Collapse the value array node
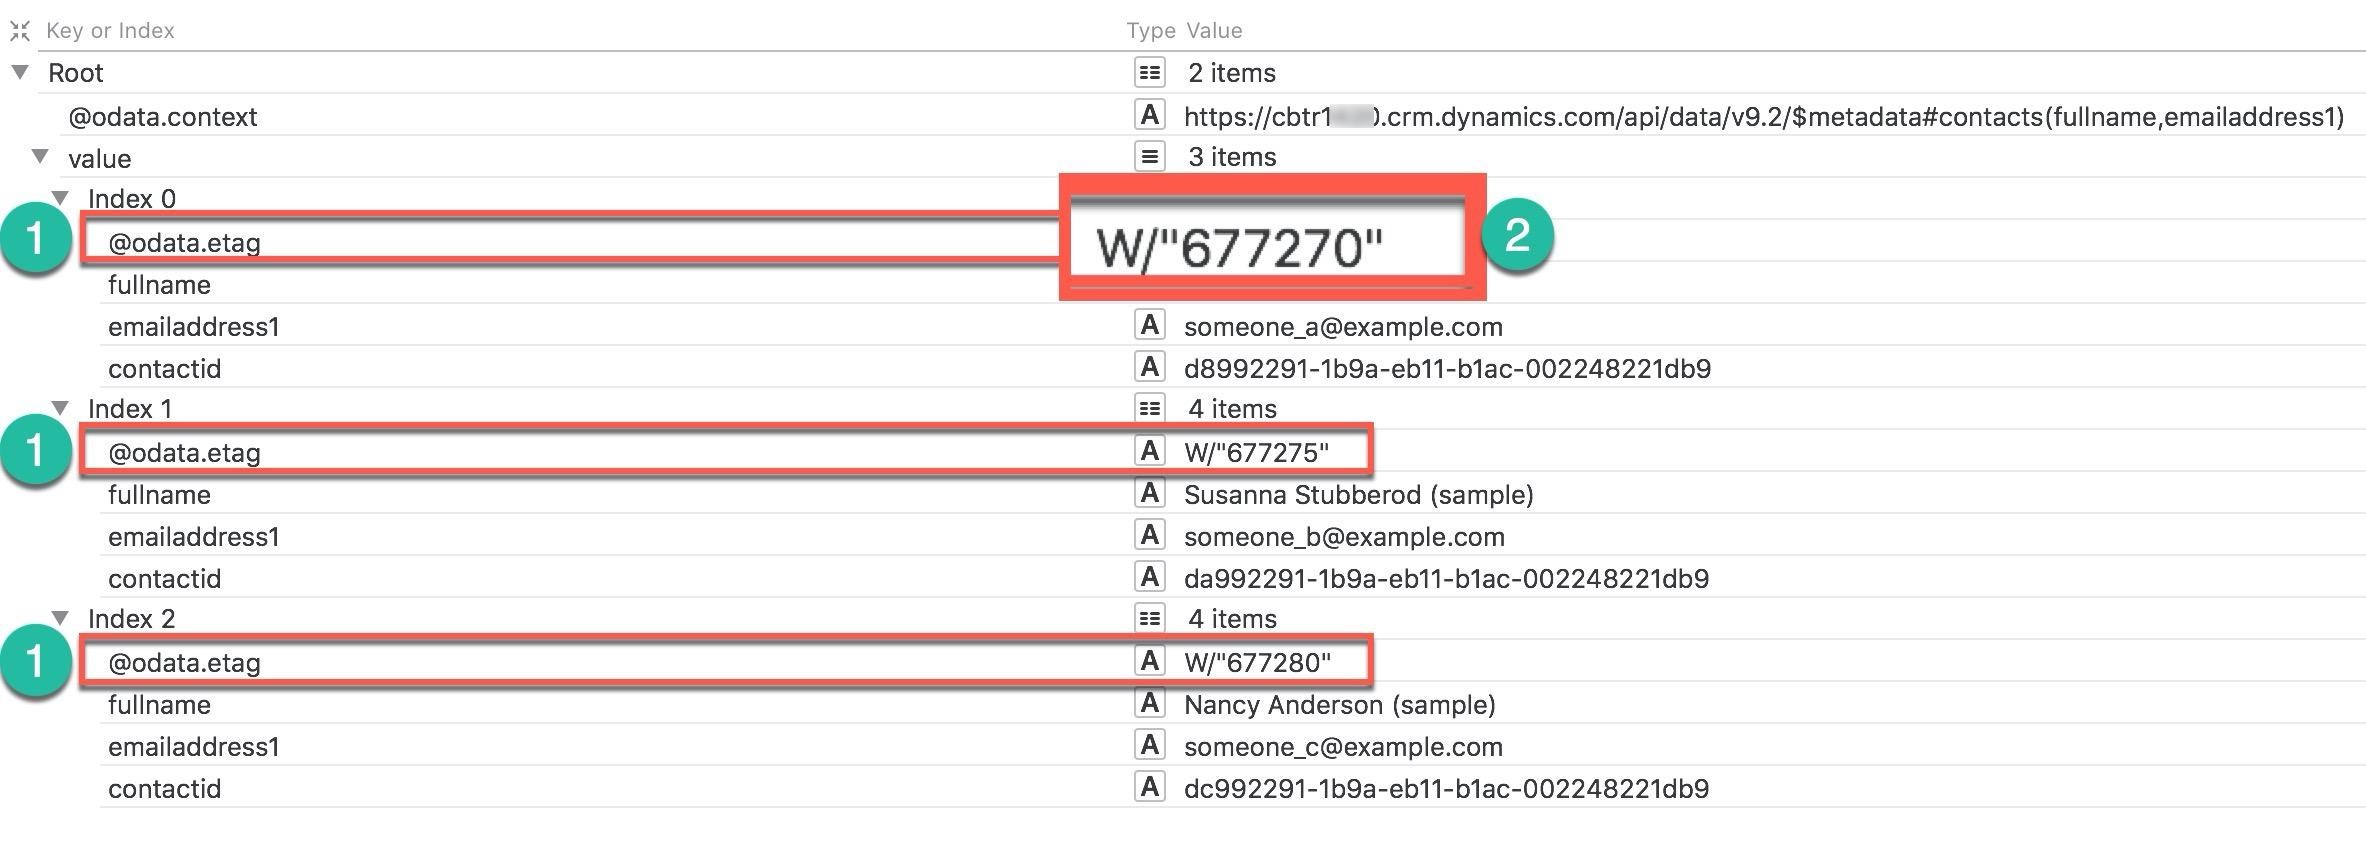The height and width of the screenshot is (854, 2366). pyautogui.click(x=40, y=156)
